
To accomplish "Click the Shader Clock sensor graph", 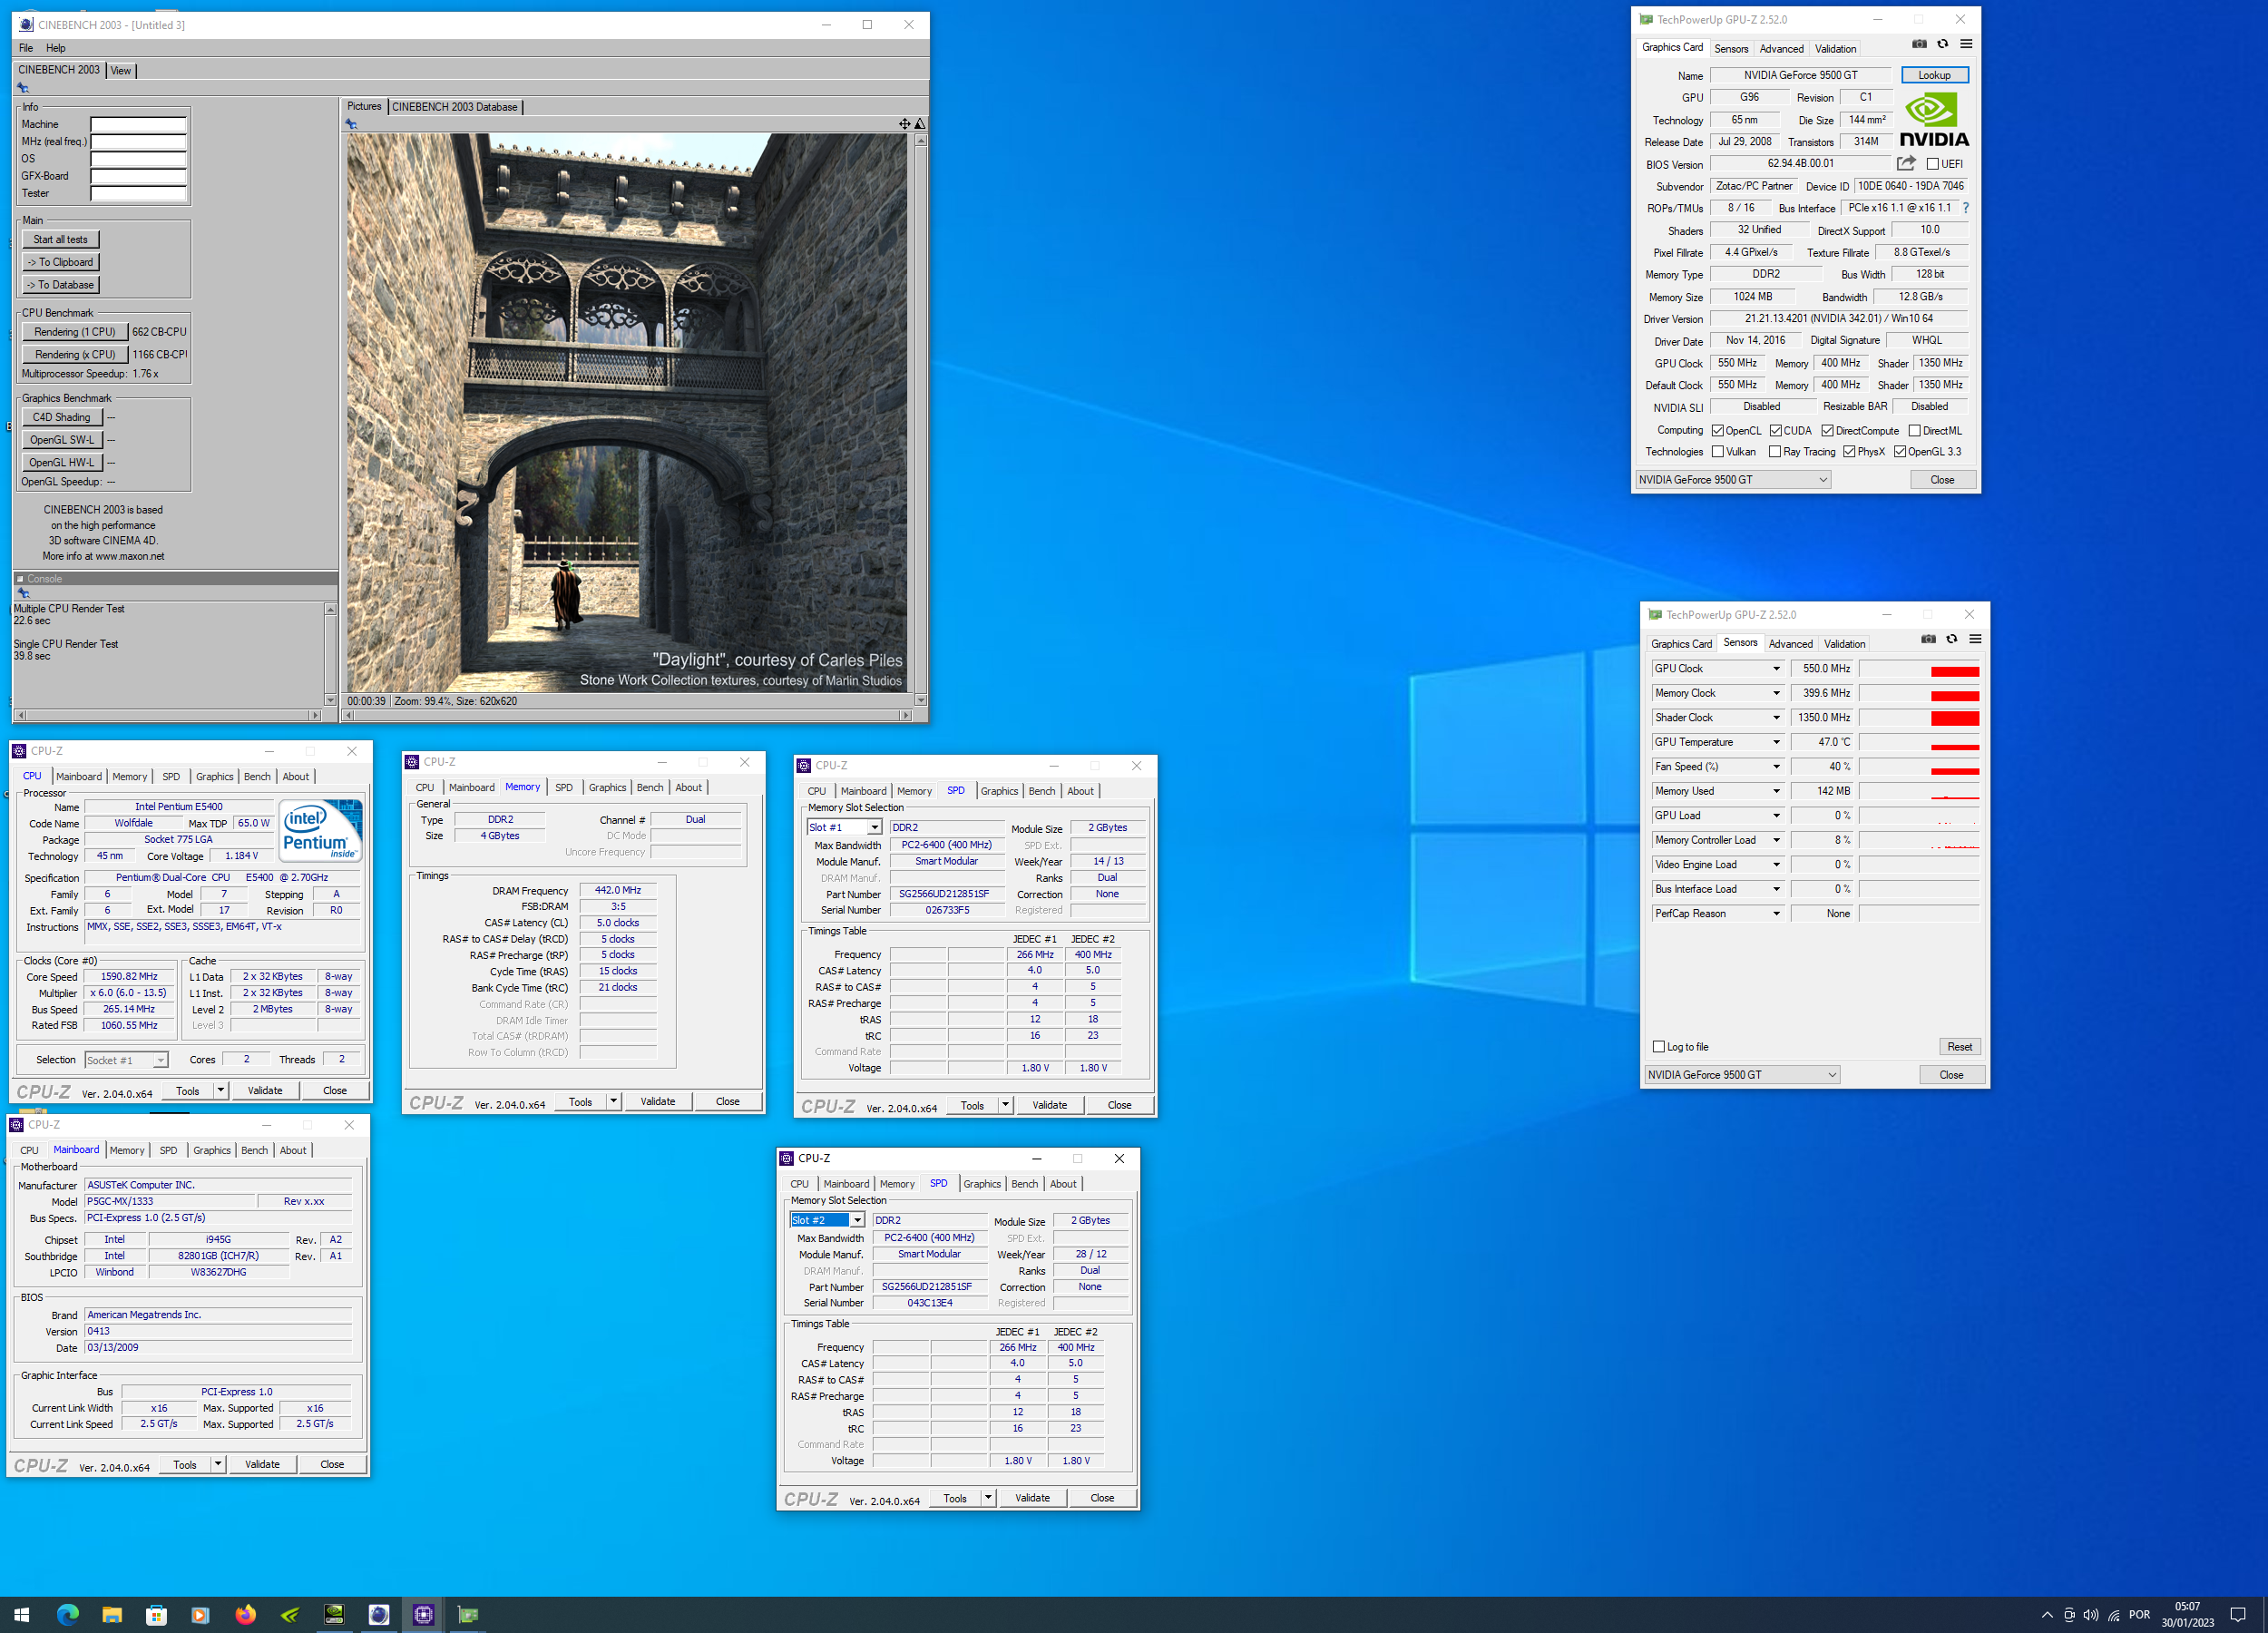I will pyautogui.click(x=1918, y=718).
